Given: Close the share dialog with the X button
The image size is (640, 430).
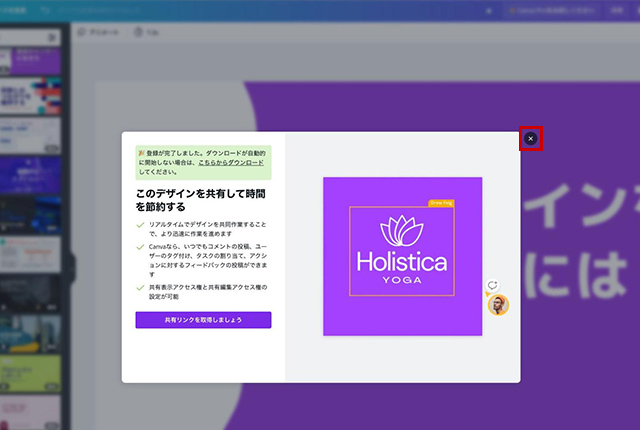Looking at the screenshot, I should [530, 139].
